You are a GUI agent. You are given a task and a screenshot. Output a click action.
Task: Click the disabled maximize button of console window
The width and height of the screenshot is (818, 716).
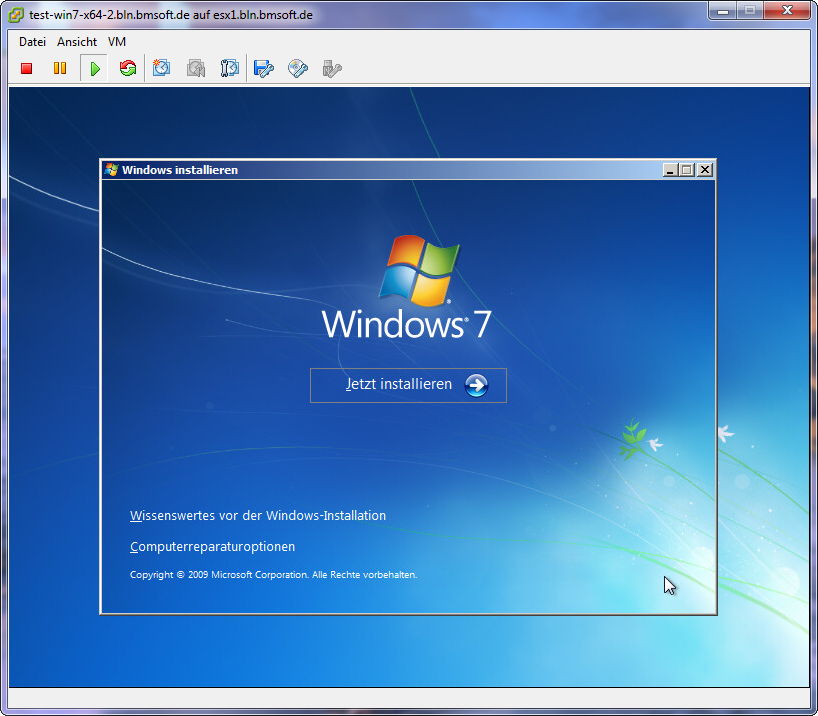(x=750, y=10)
